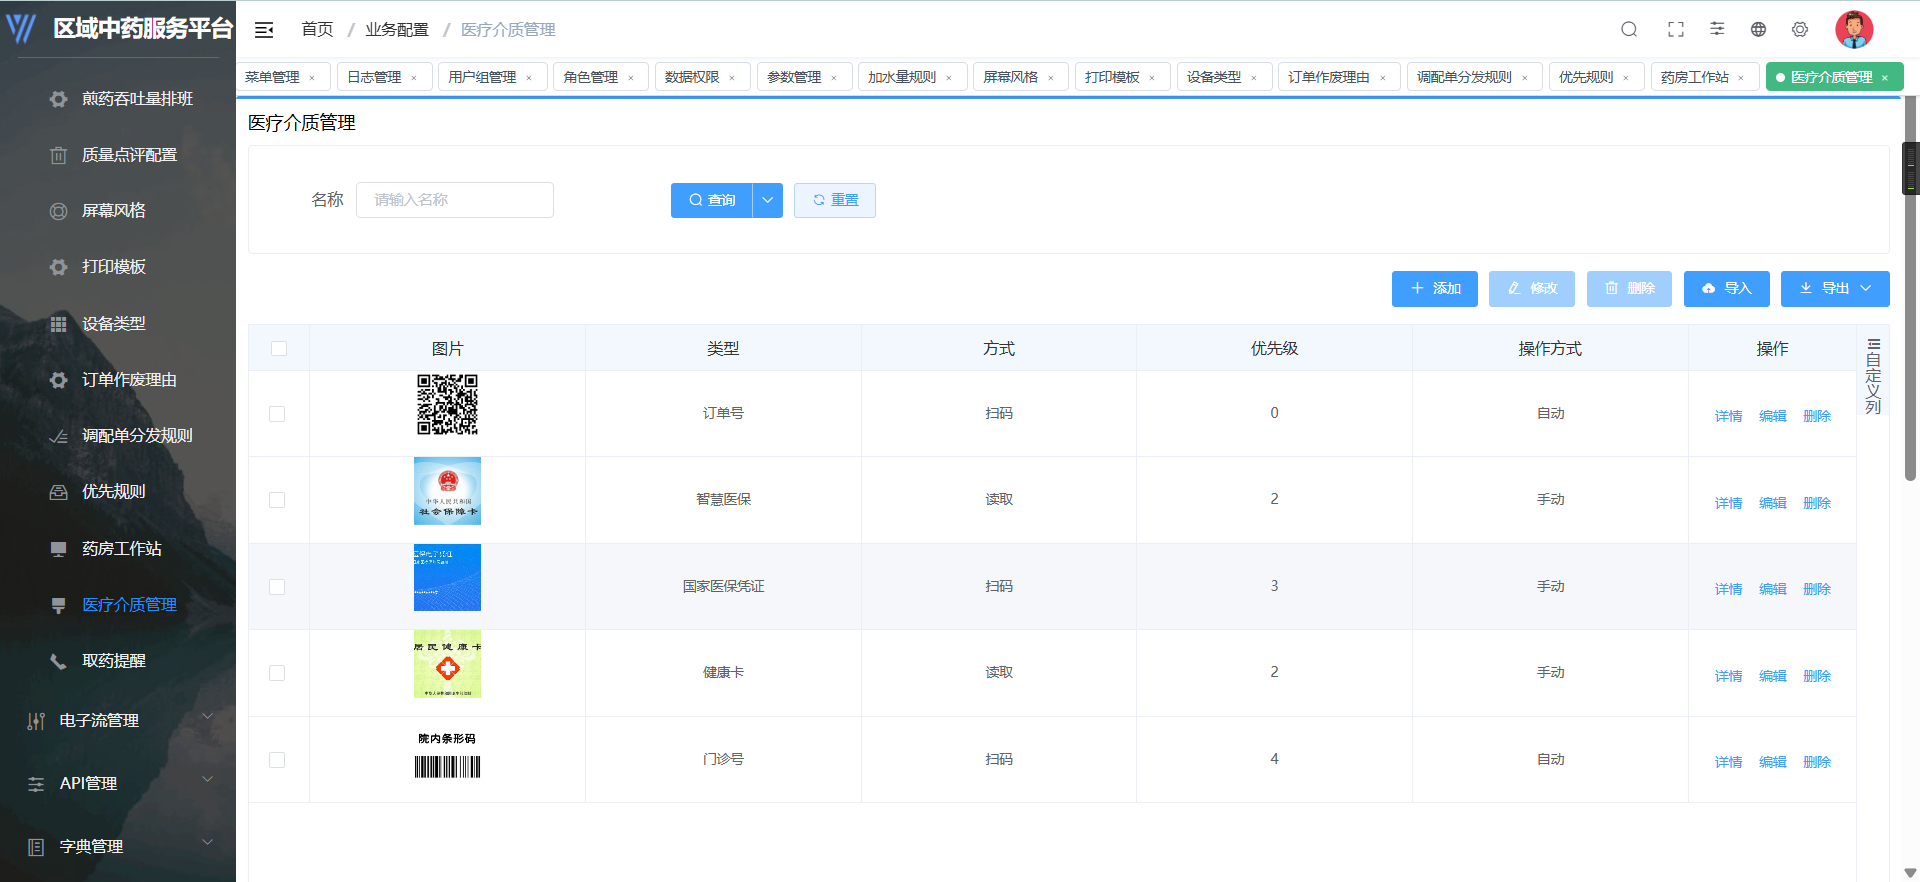The image size is (1920, 882).
Task: Open the layout sliders settings icon
Action: click(x=1717, y=29)
